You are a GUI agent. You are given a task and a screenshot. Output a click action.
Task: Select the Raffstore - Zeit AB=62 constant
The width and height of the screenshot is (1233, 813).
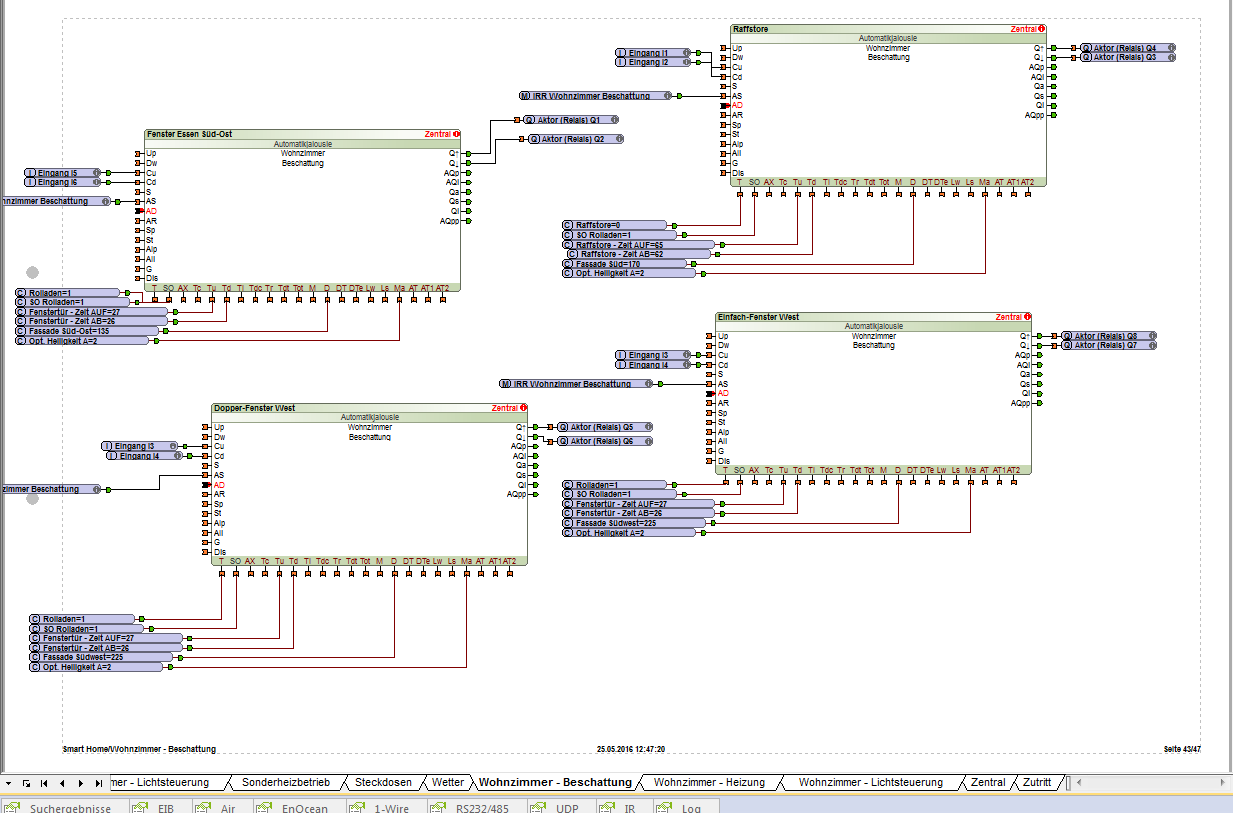click(x=641, y=254)
